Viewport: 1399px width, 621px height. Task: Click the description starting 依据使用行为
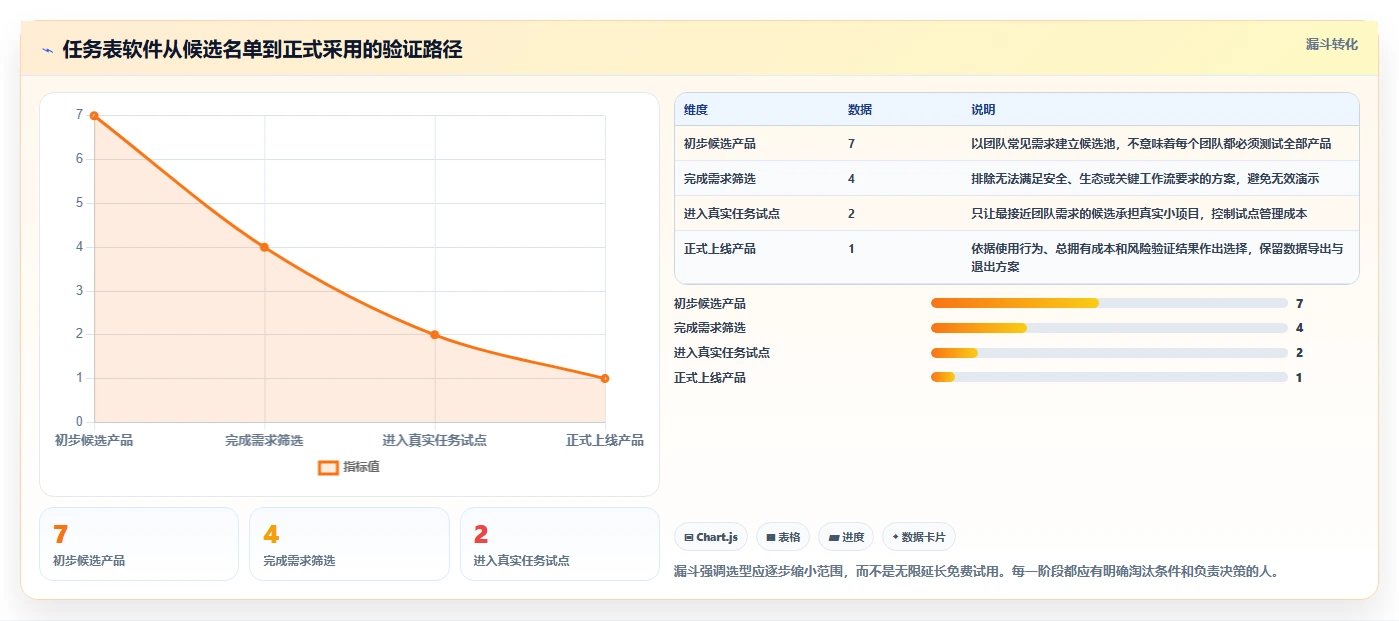tap(1157, 258)
